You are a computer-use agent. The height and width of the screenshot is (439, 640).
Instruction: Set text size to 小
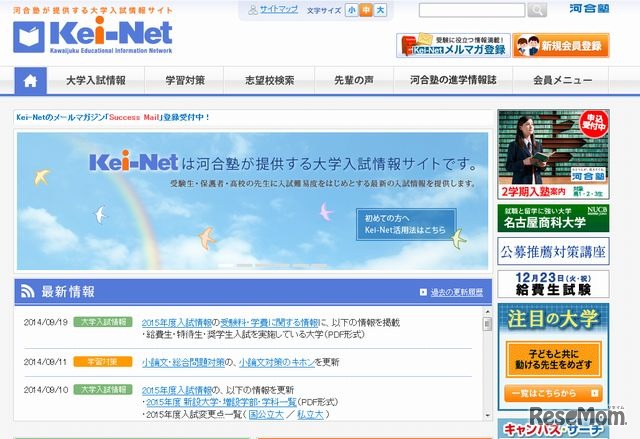(x=351, y=10)
